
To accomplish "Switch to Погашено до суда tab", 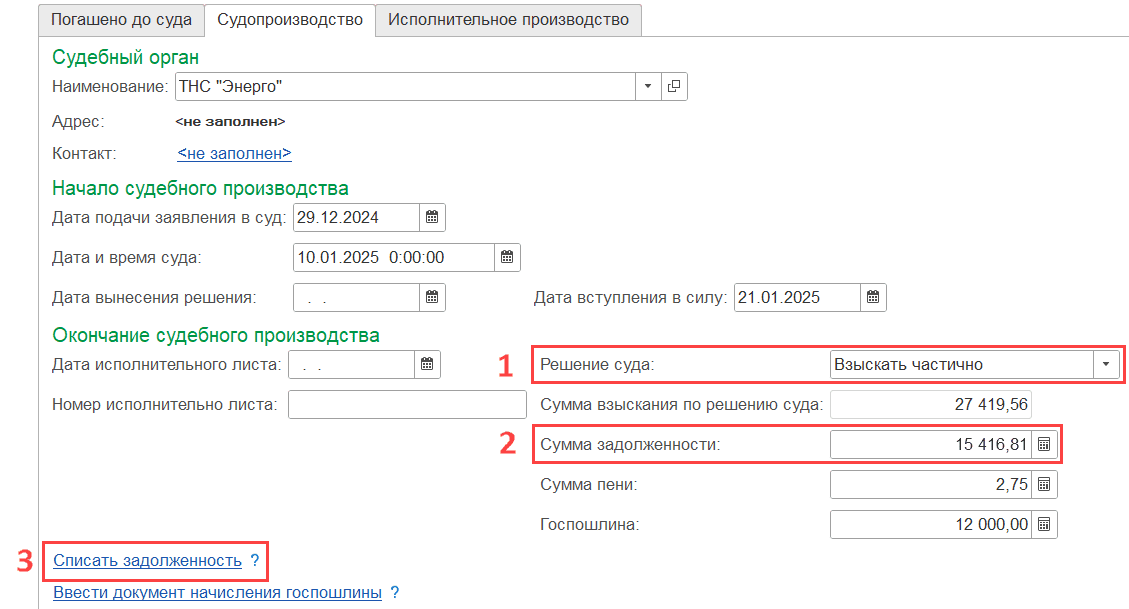I will 120,19.
